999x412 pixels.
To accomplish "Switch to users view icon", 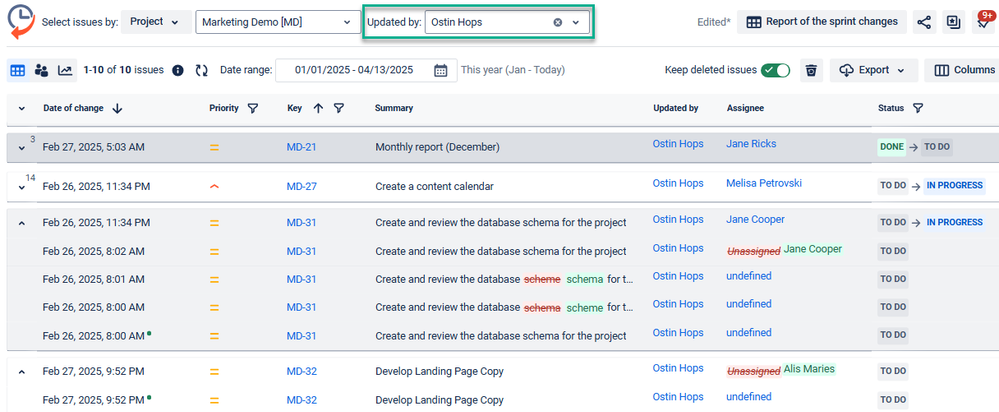I will pyautogui.click(x=41, y=70).
